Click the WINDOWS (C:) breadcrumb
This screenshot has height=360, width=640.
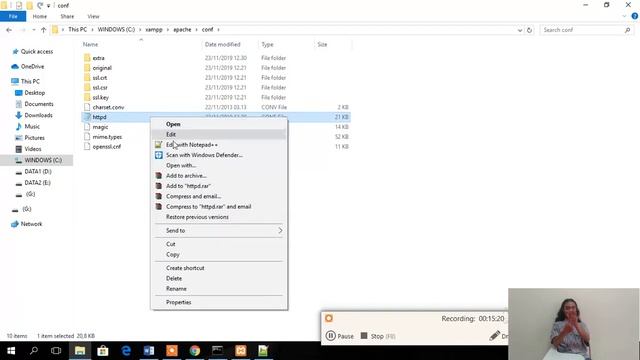(116, 29)
